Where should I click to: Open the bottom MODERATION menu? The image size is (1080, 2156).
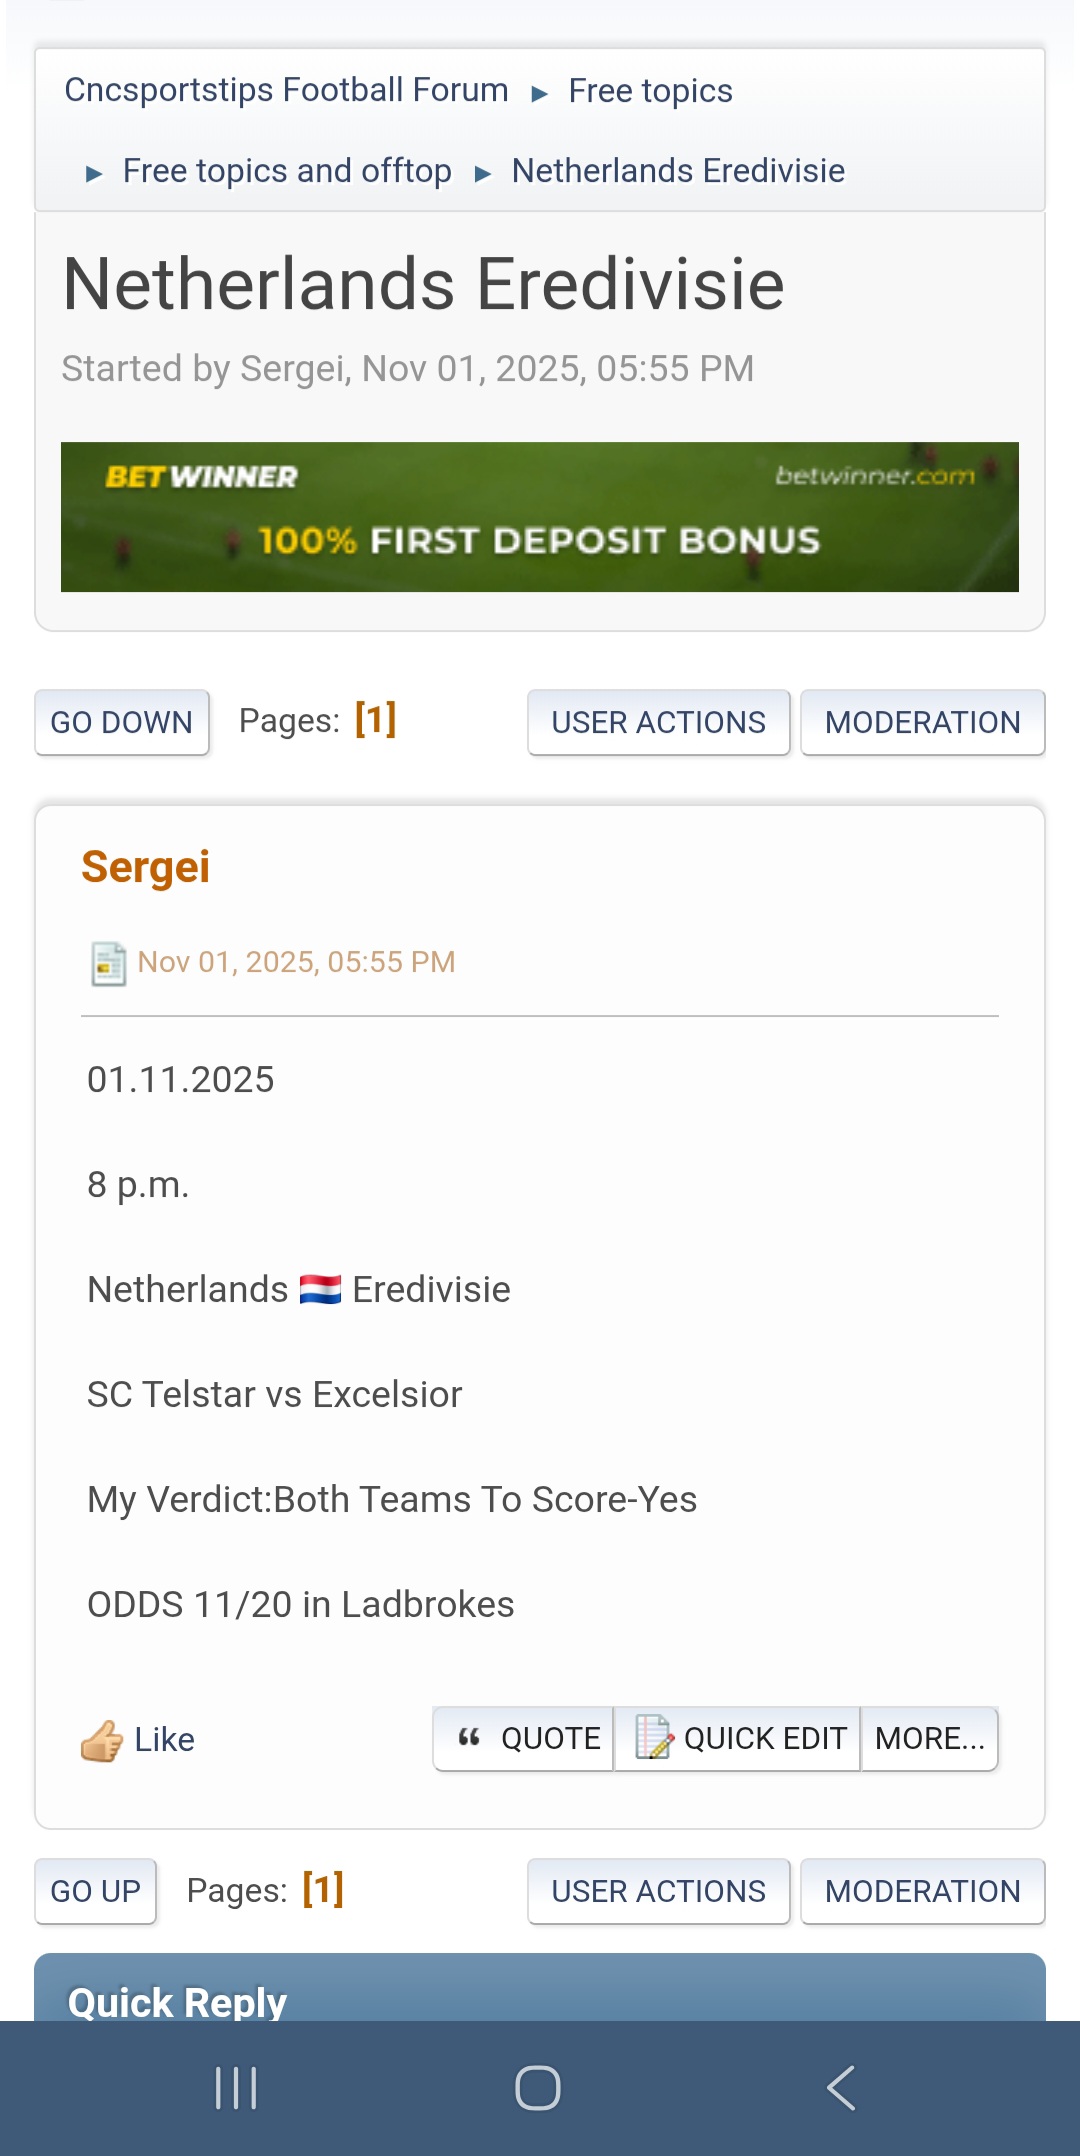click(x=922, y=1891)
